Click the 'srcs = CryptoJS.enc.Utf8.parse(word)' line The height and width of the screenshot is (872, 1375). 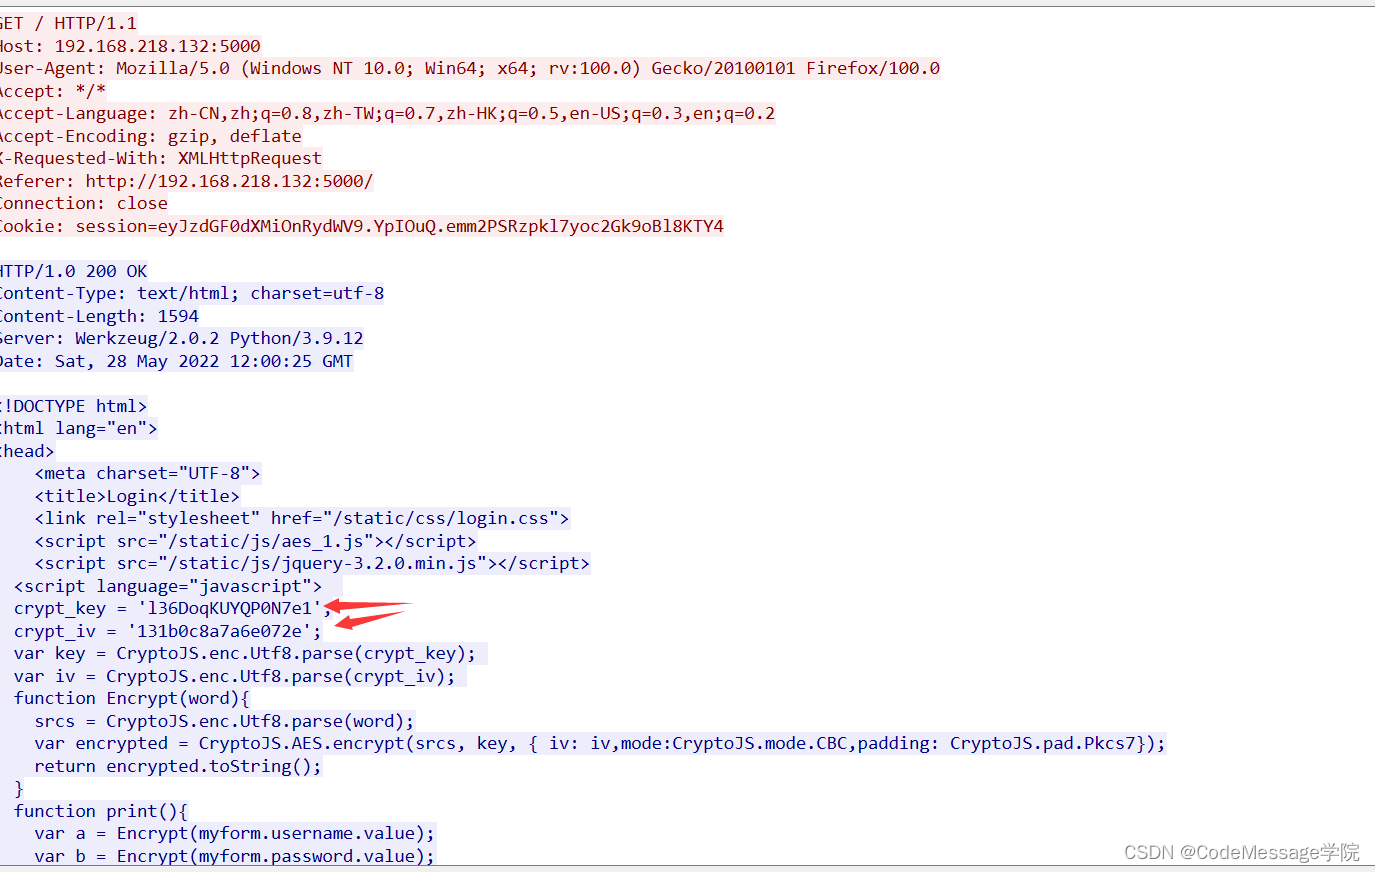tap(224, 721)
